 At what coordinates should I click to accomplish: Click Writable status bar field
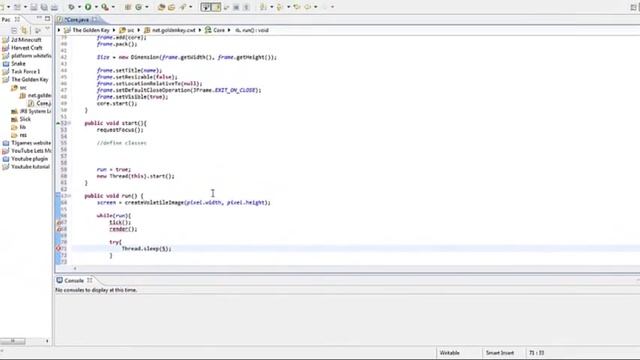point(450,353)
